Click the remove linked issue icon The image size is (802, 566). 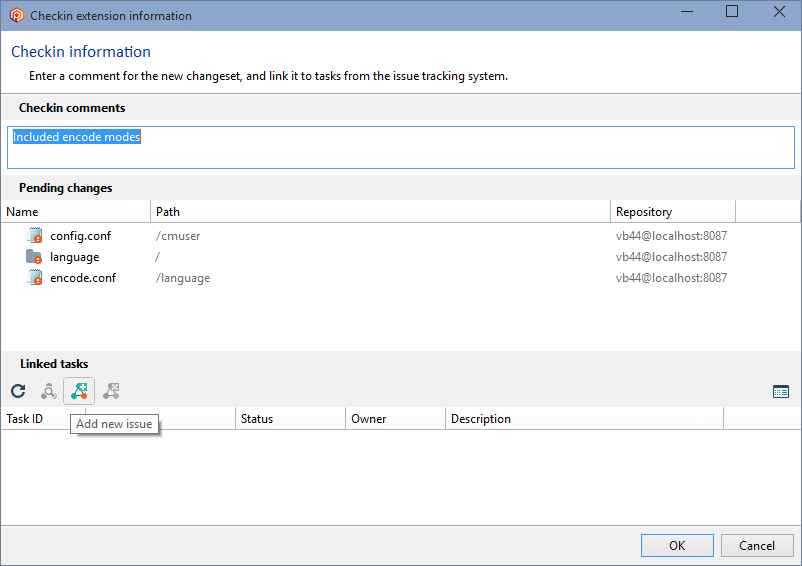111,391
